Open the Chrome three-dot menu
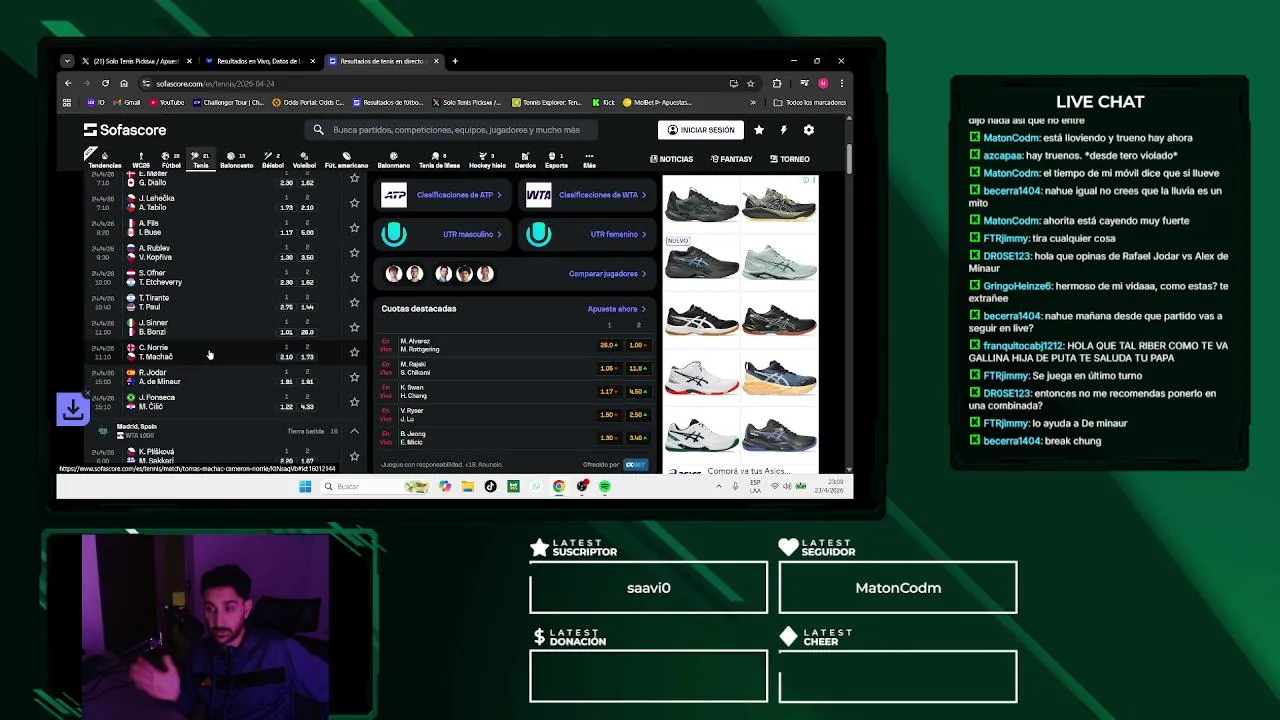 (x=842, y=83)
